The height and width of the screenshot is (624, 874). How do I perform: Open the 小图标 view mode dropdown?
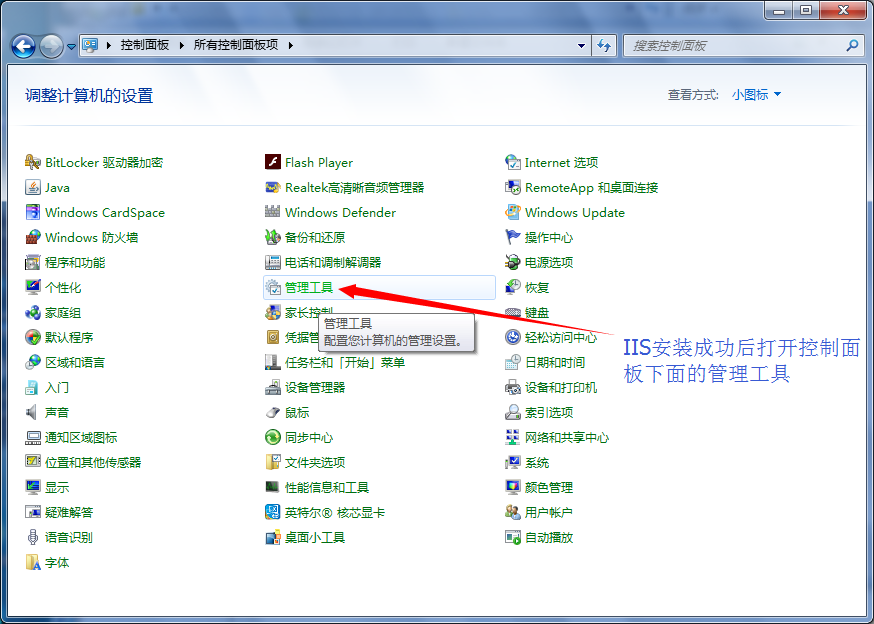pos(756,95)
